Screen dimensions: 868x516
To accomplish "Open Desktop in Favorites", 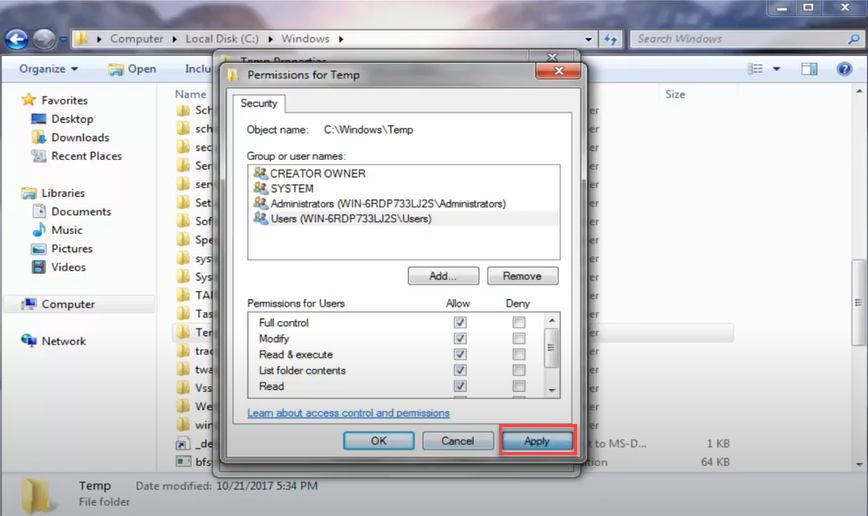I will click(x=63, y=119).
